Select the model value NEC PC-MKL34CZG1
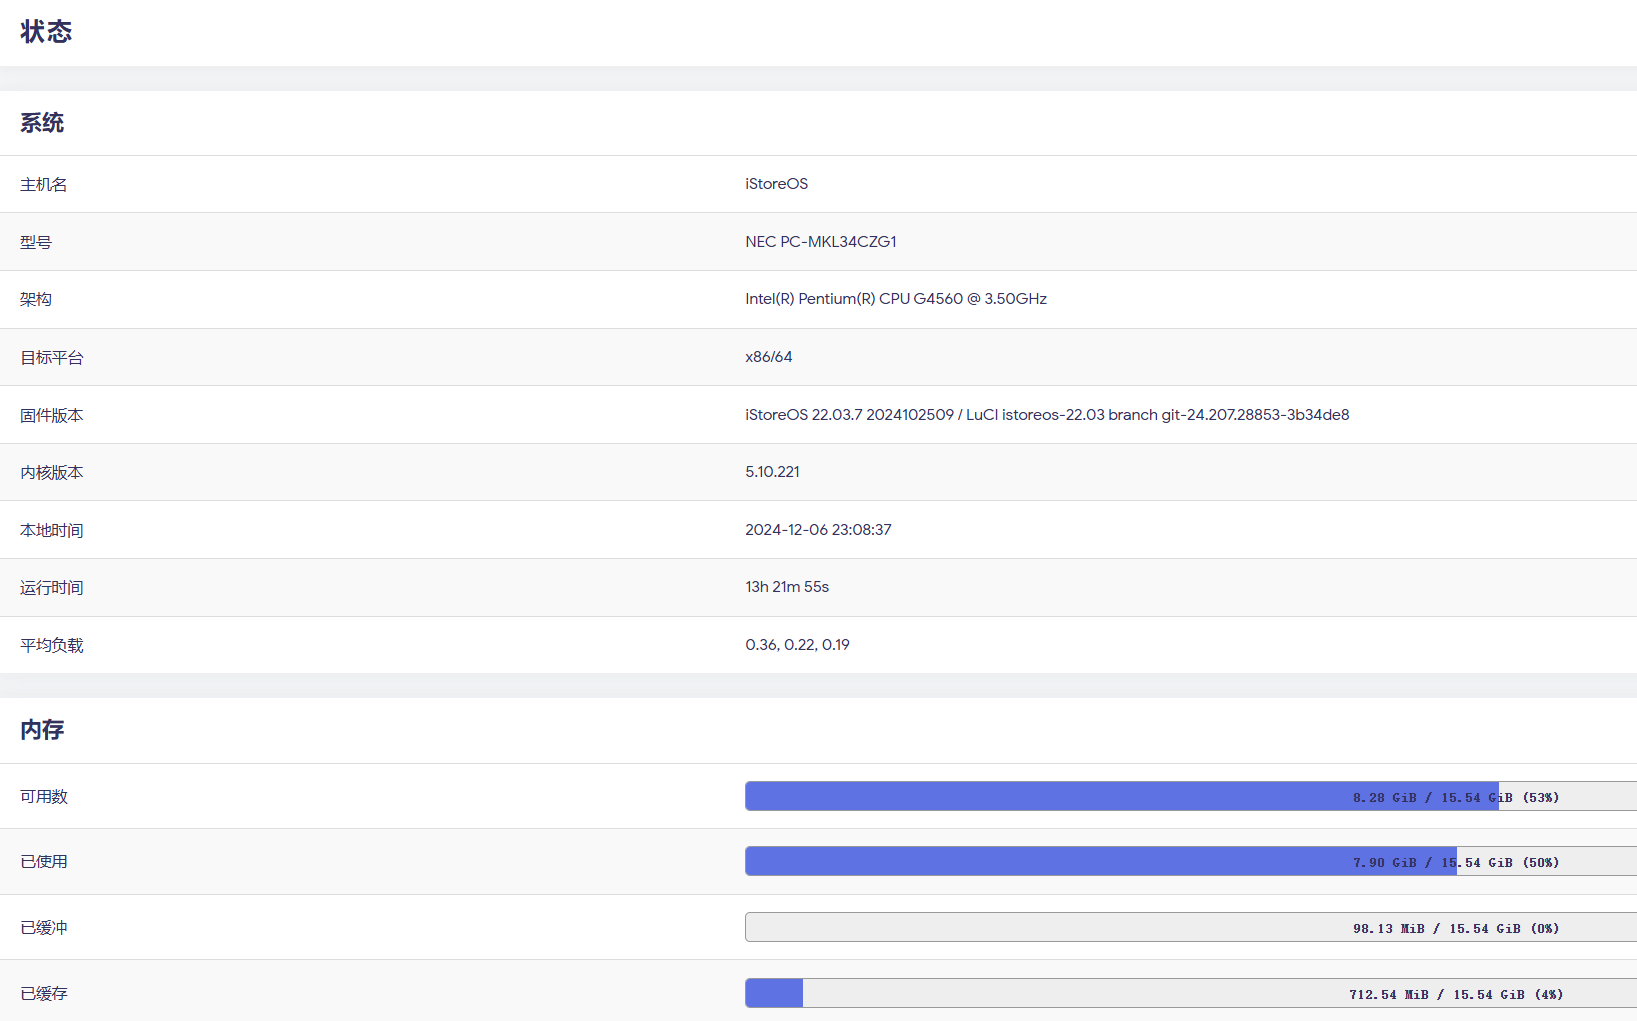Screen dimensions: 1637x1021 click(821, 242)
